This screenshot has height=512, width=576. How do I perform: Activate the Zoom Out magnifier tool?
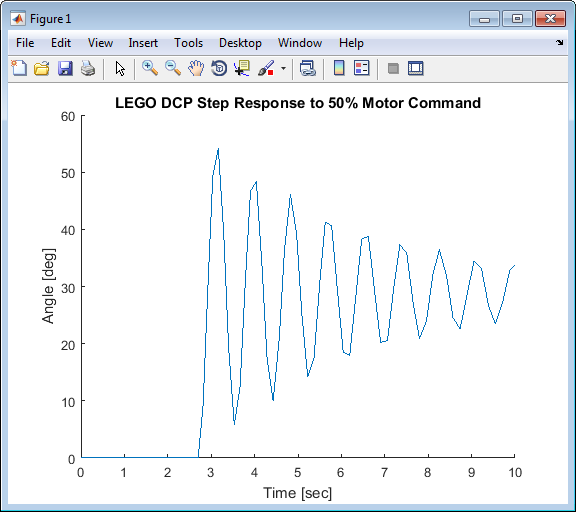click(x=173, y=68)
